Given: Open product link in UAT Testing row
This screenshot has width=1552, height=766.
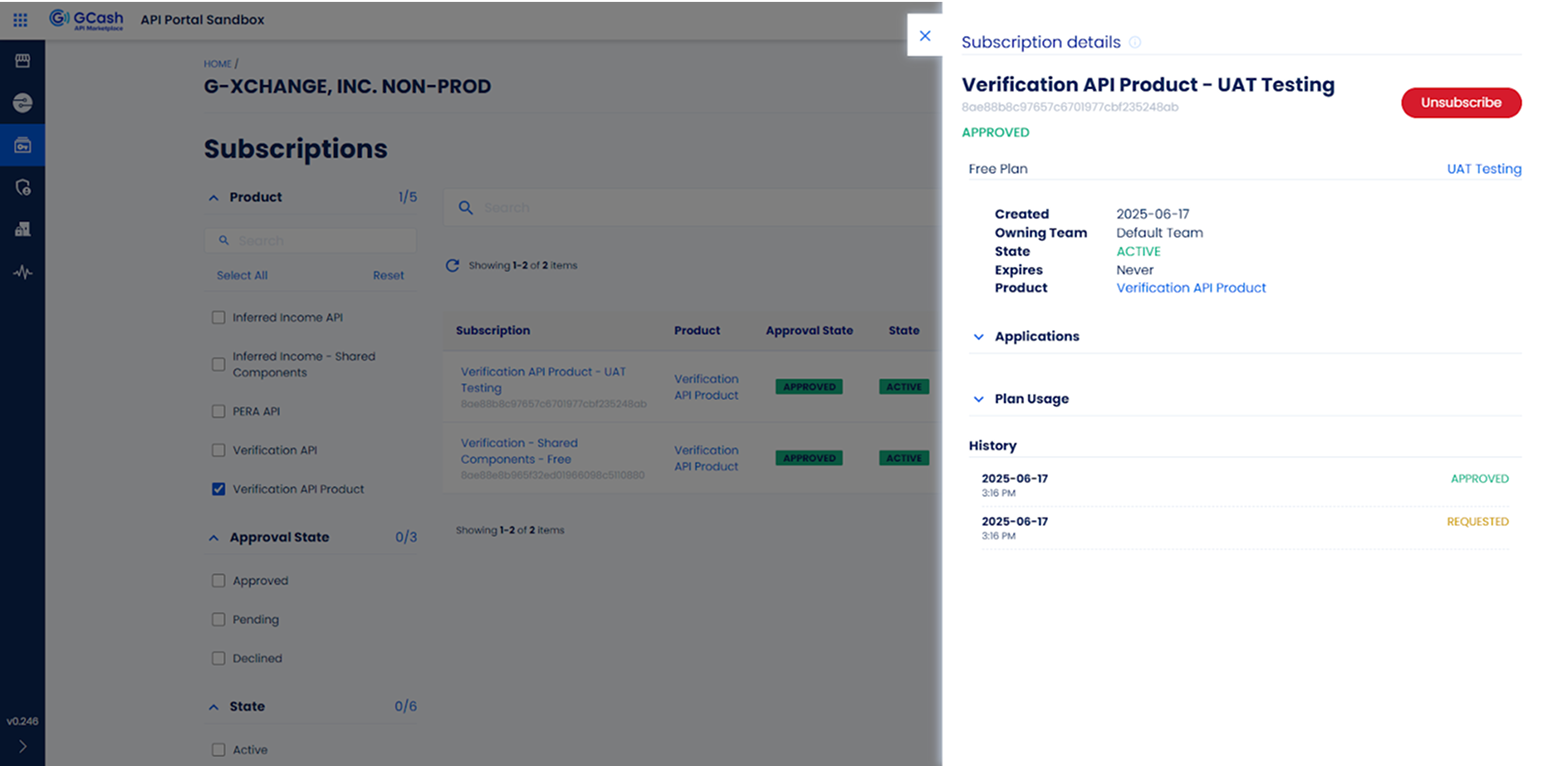Looking at the screenshot, I should [x=706, y=387].
